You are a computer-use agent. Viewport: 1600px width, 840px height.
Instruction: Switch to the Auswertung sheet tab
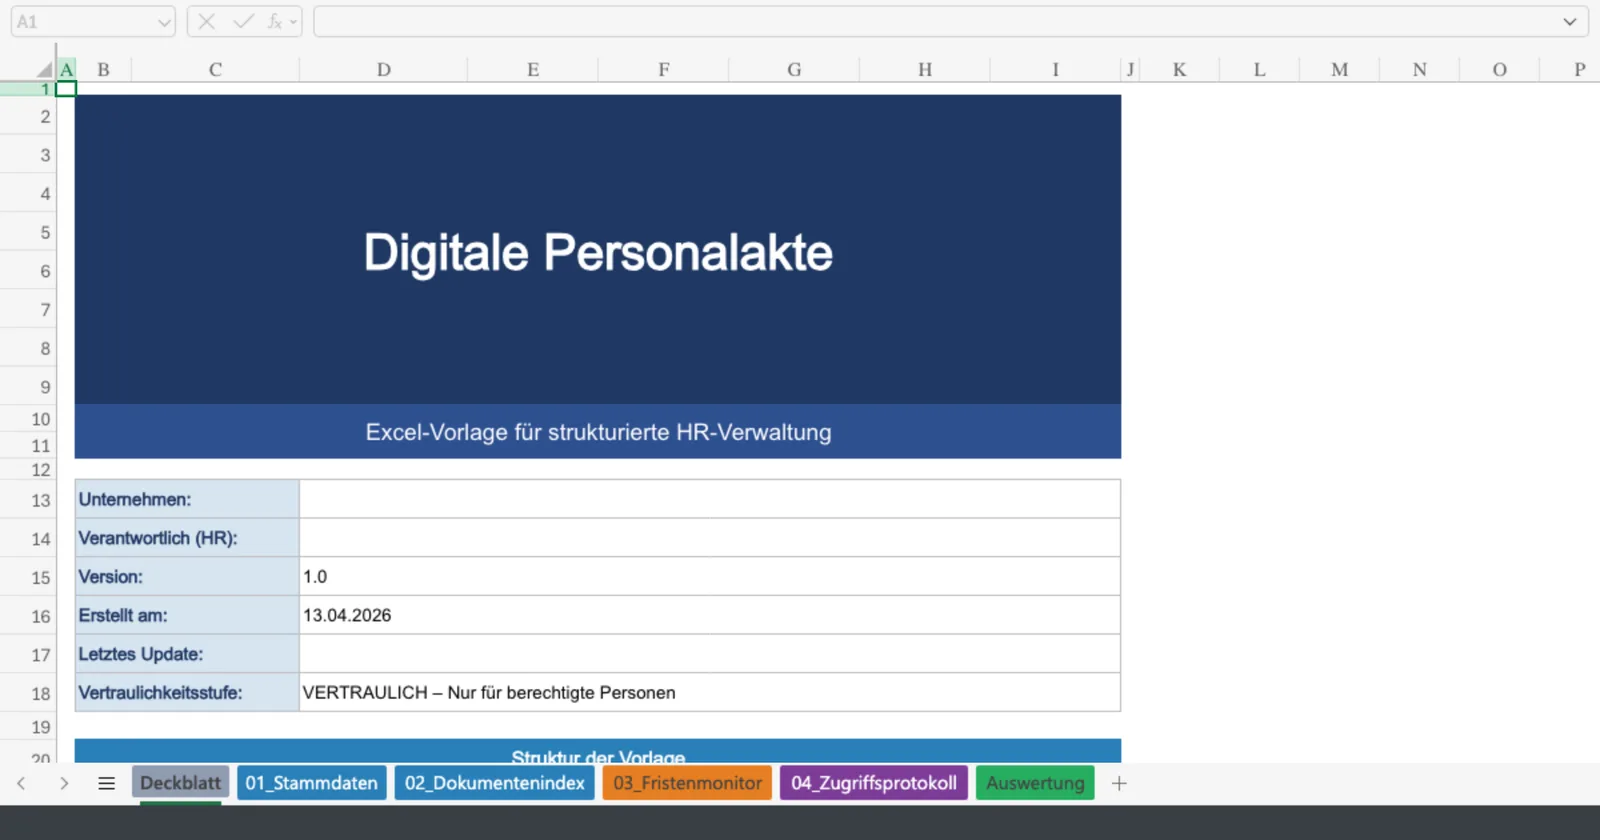coord(1035,783)
